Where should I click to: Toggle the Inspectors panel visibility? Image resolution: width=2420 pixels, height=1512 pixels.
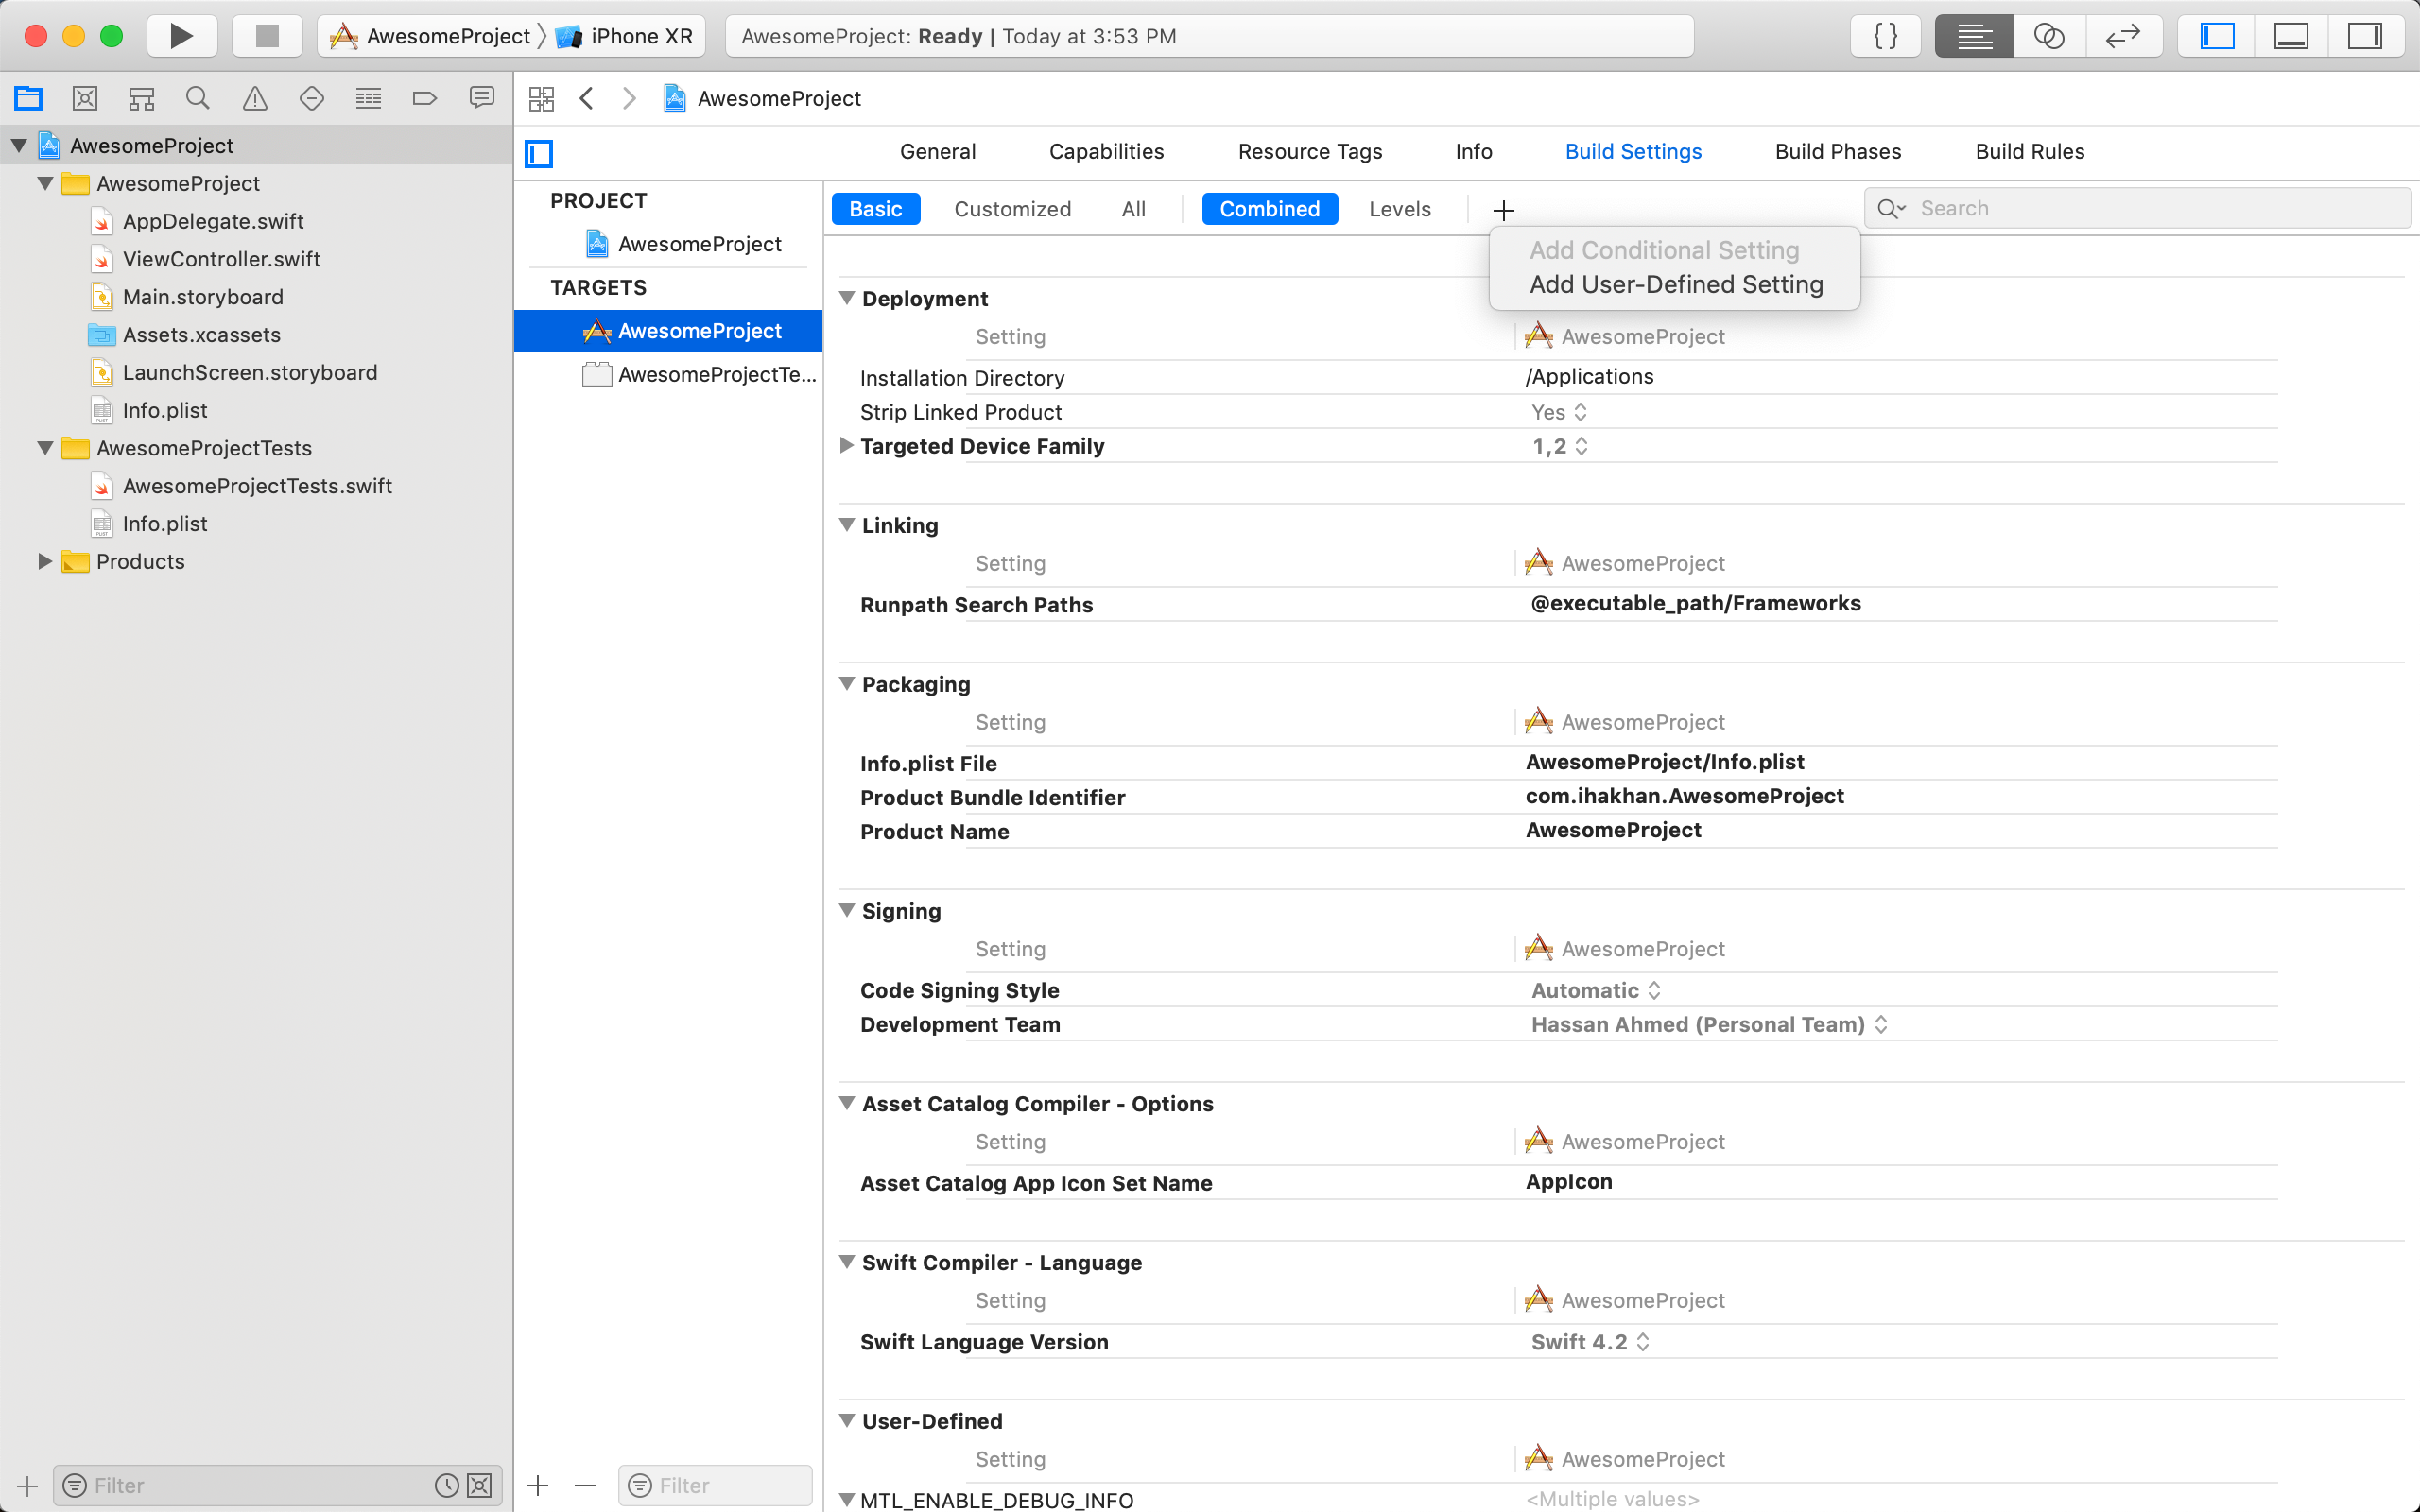[x=2365, y=36]
